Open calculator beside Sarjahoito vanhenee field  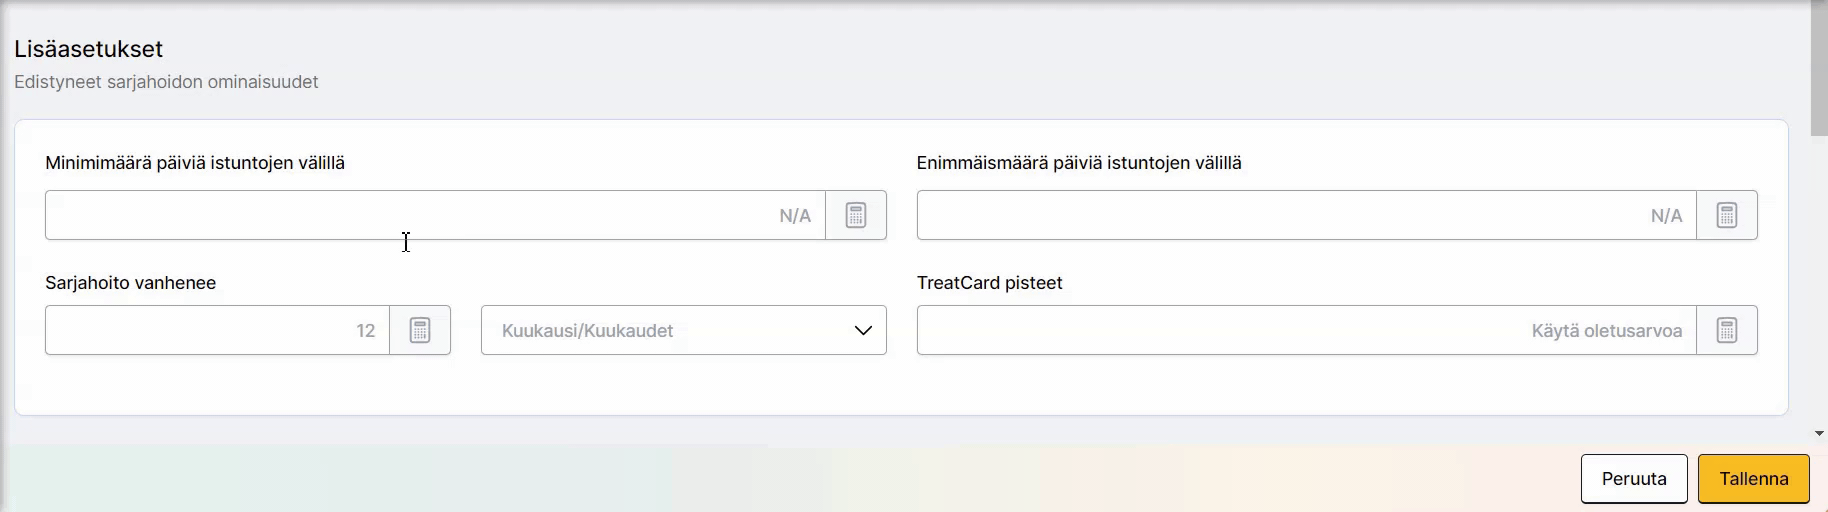coord(420,330)
